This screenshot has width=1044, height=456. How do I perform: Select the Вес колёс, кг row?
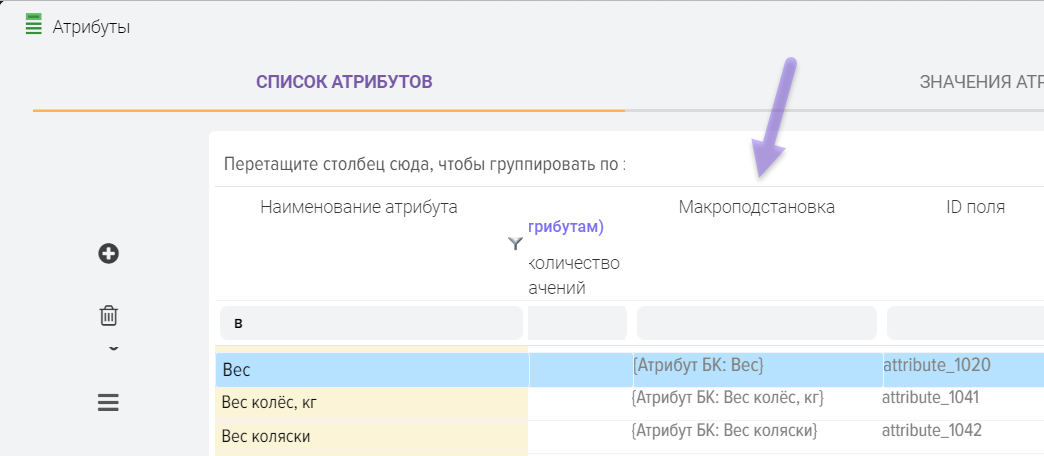coord(370,403)
